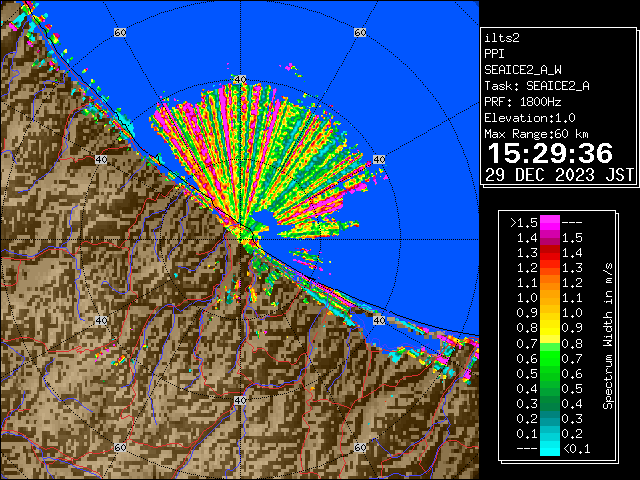The width and height of the screenshot is (640, 480).
Task: Click the product name "SEAICE2_A_W"
Action: (523, 70)
